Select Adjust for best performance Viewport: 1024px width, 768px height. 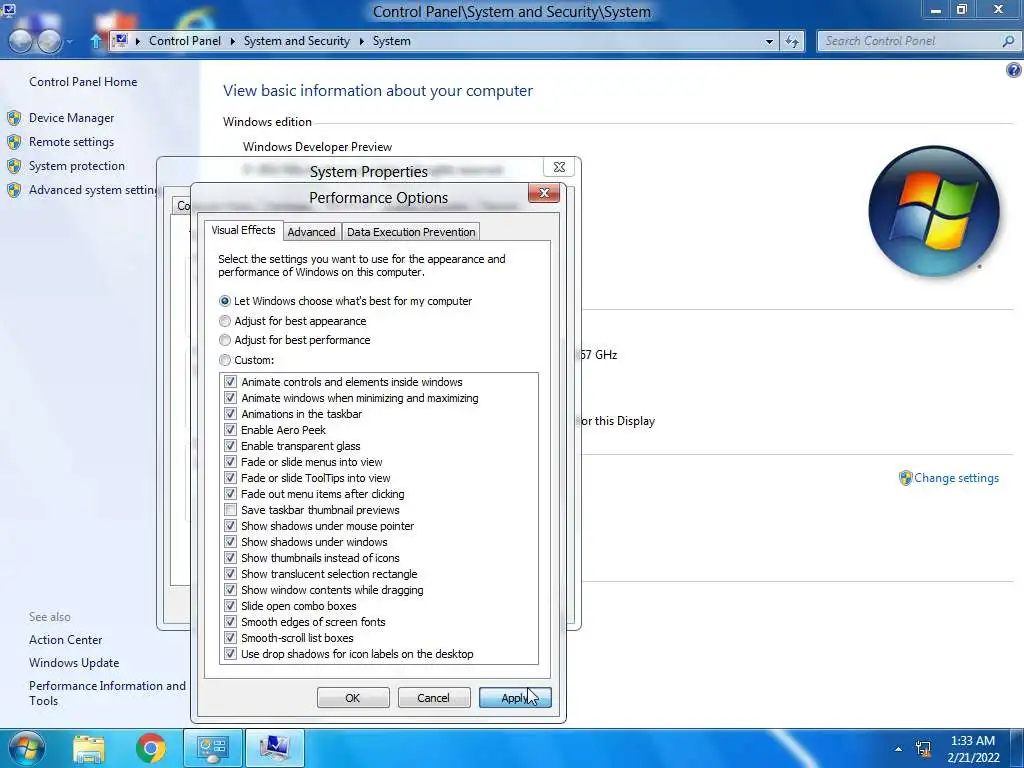(225, 340)
